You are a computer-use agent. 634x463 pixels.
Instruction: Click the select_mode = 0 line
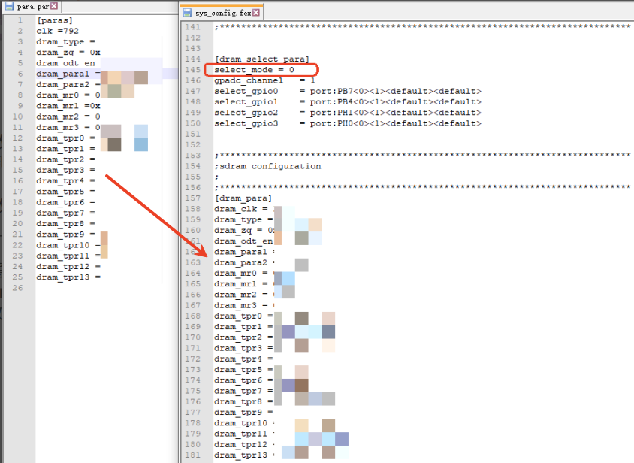tap(254, 71)
